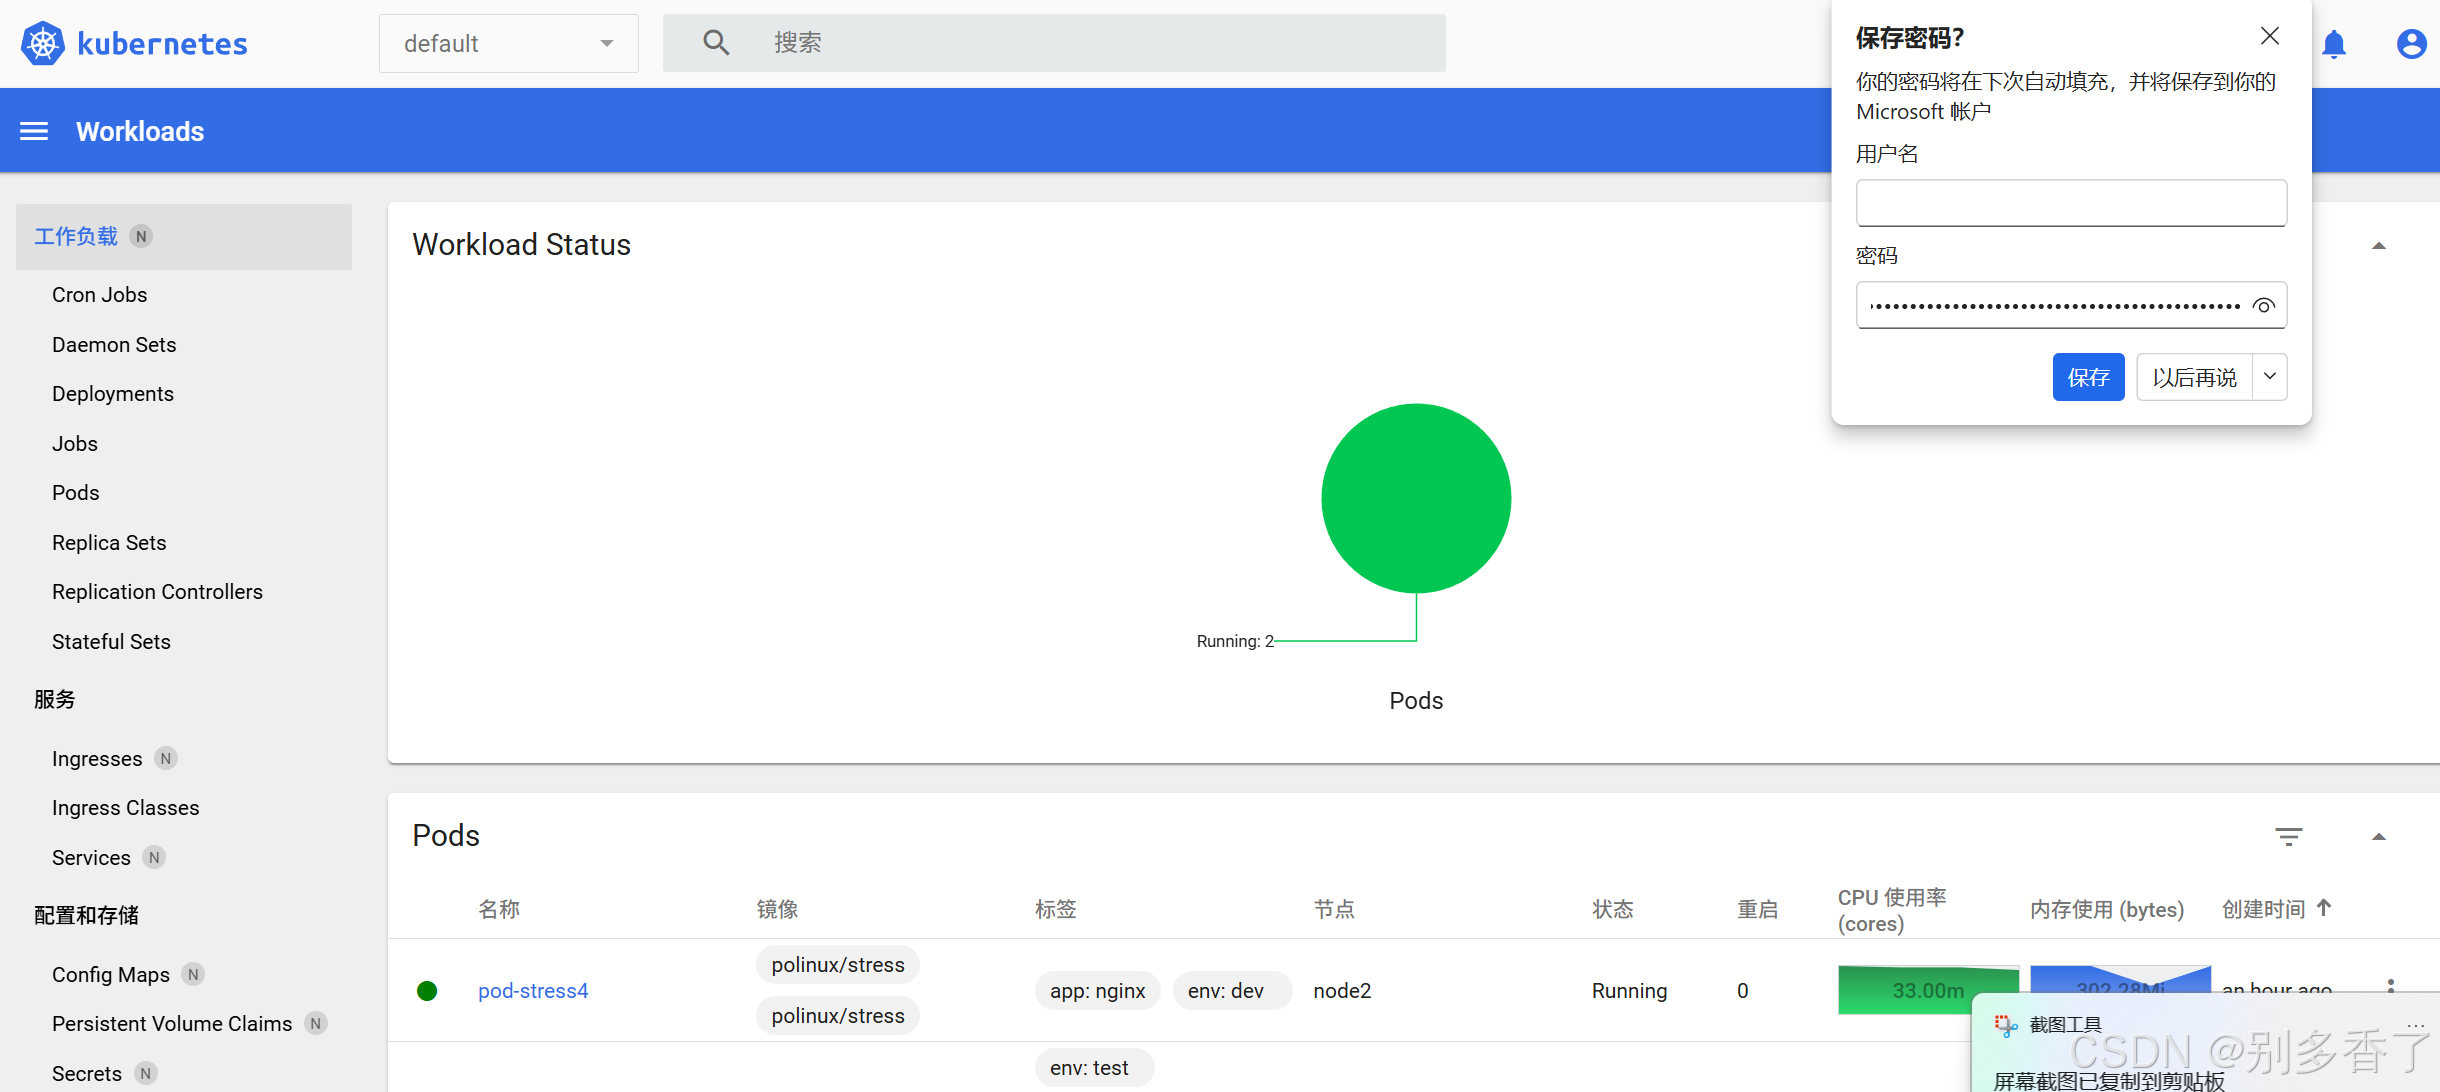
Task: Open the pod-stress4 link
Action: coord(533,990)
